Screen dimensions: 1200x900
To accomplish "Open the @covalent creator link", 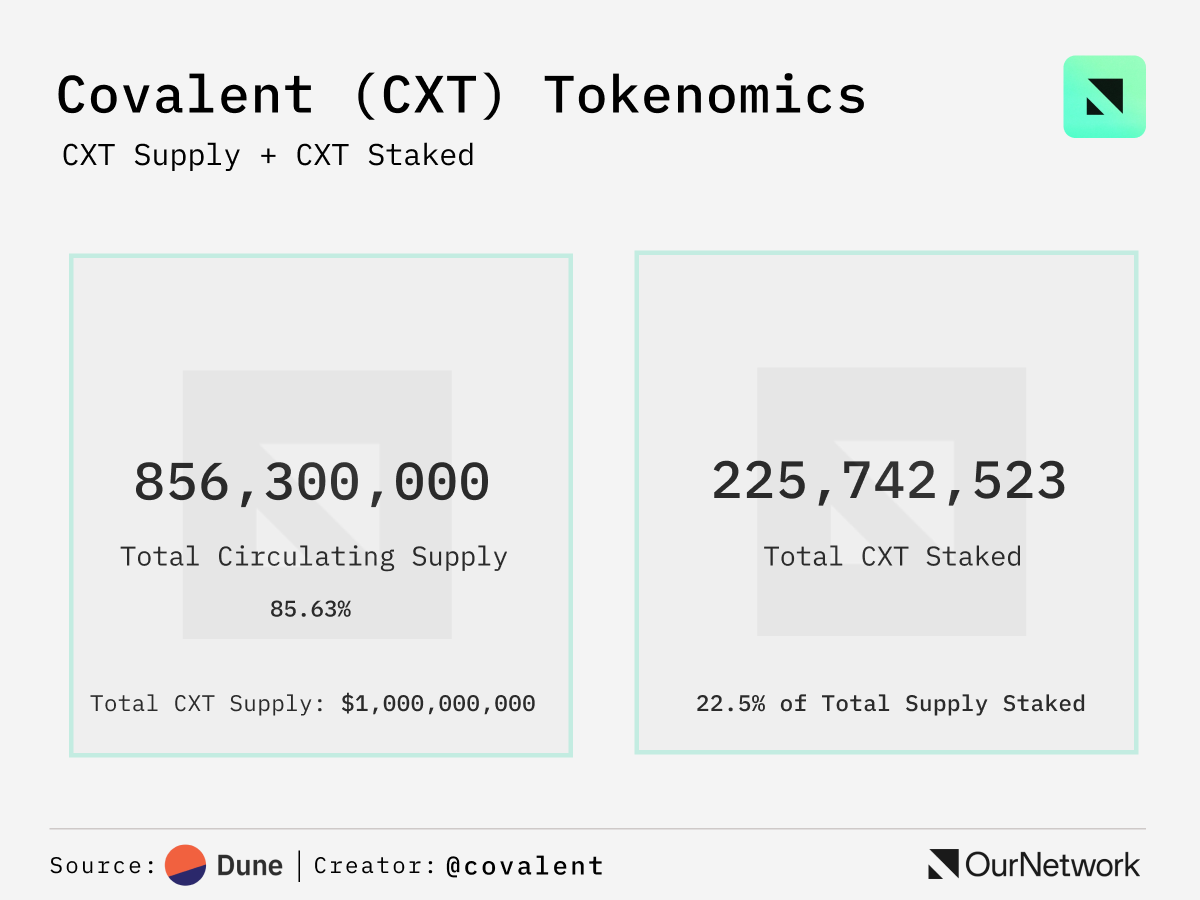I will coord(525,866).
